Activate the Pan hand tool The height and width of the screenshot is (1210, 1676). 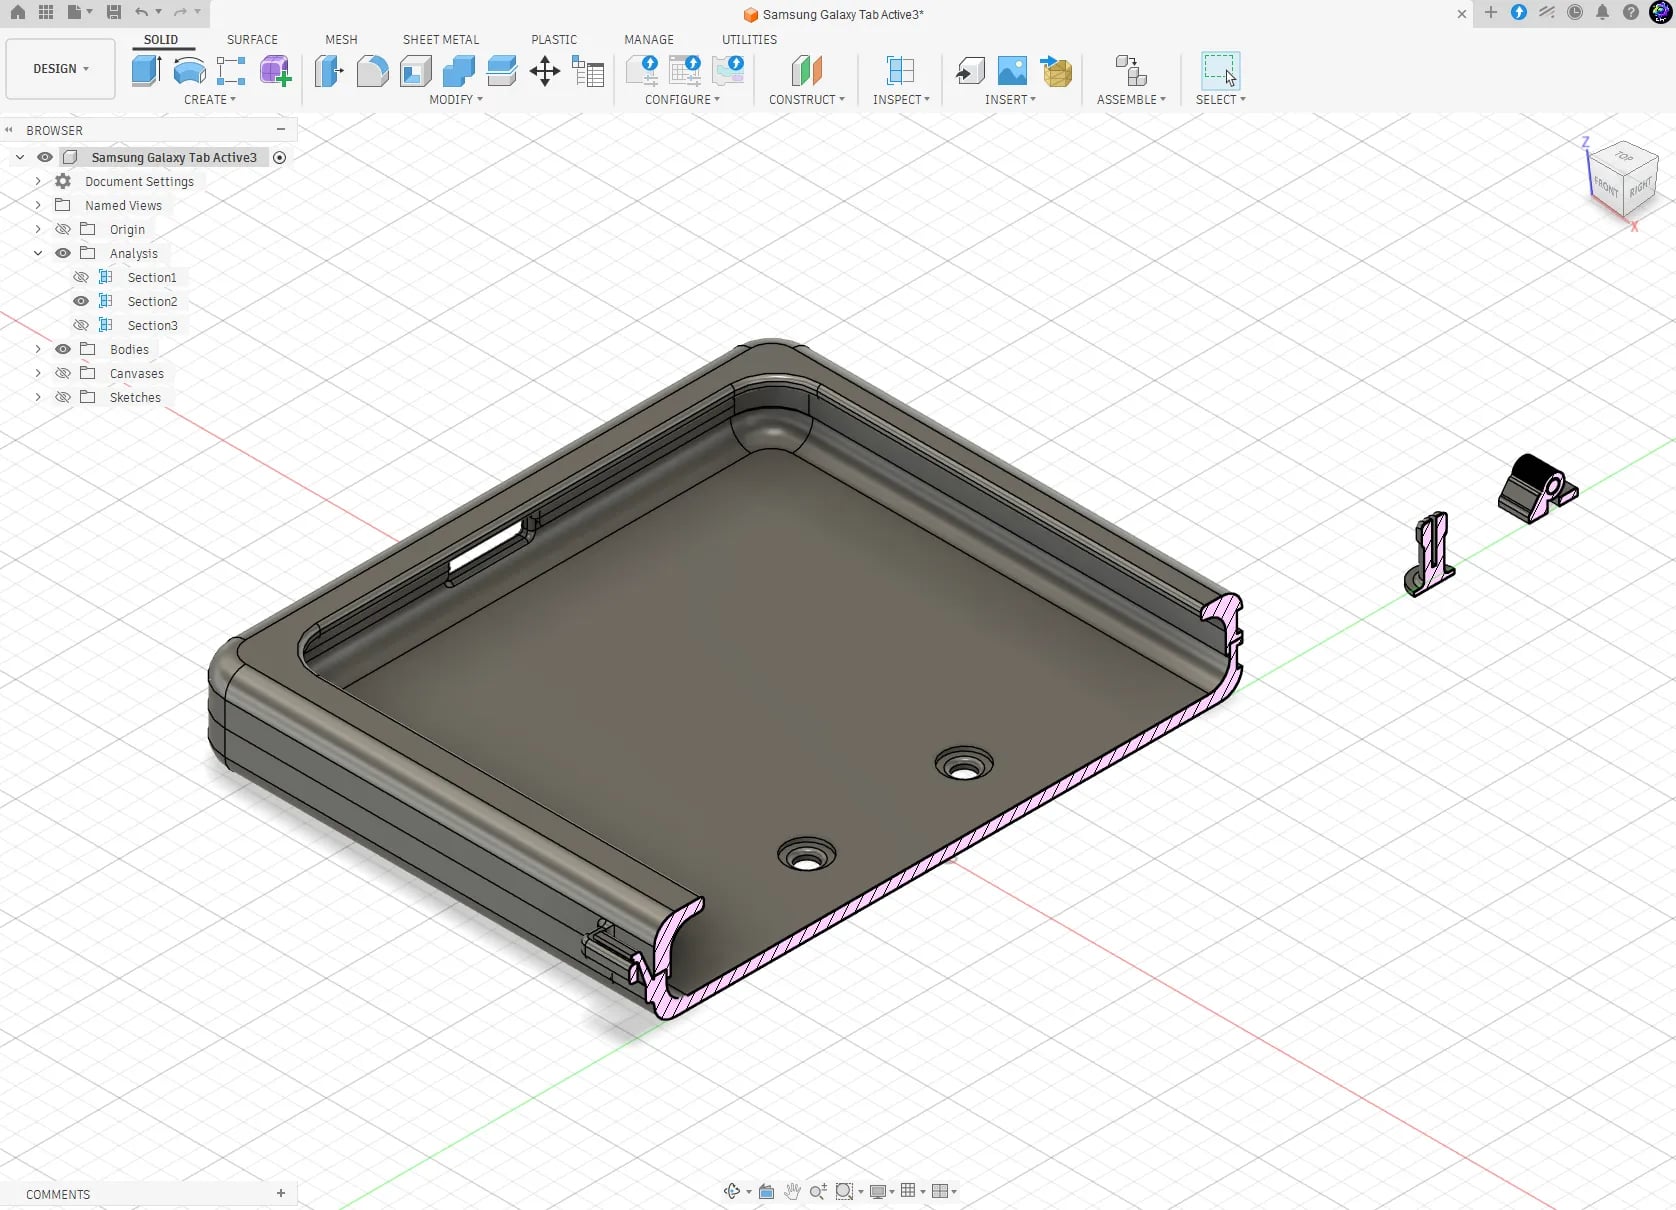coord(793,1191)
